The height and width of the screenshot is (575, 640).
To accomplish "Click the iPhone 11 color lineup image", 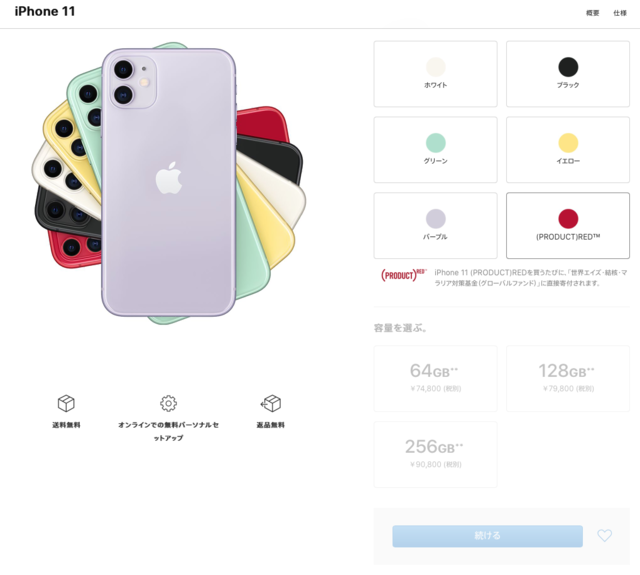I will (x=169, y=183).
